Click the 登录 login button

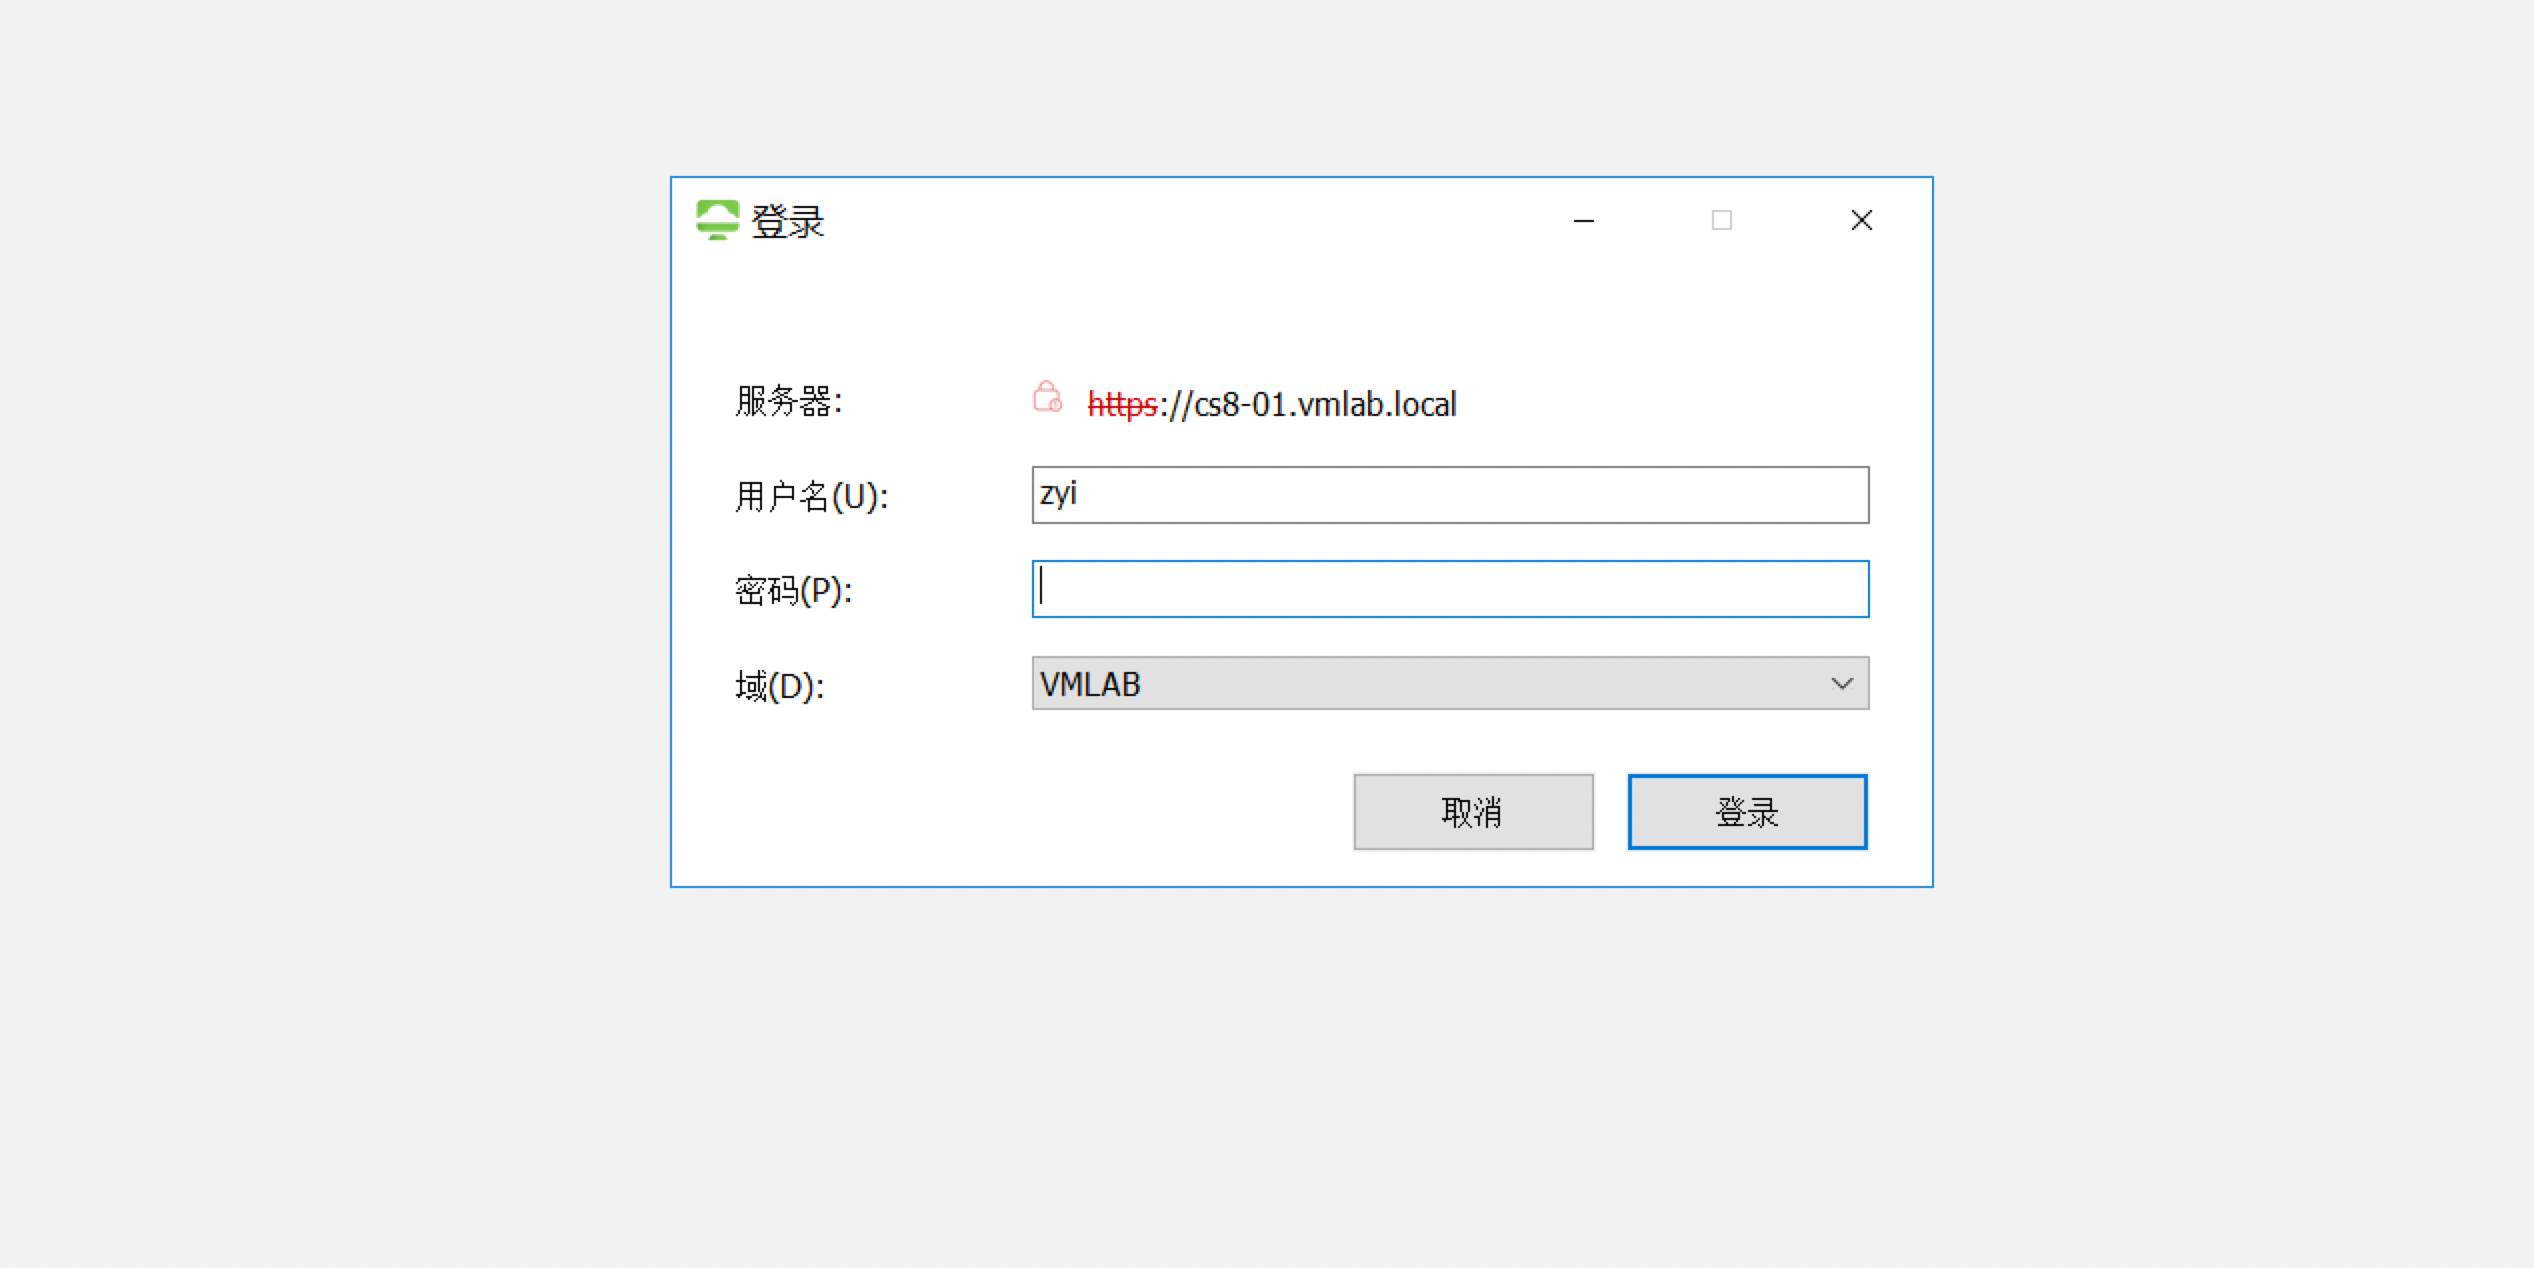1747,812
